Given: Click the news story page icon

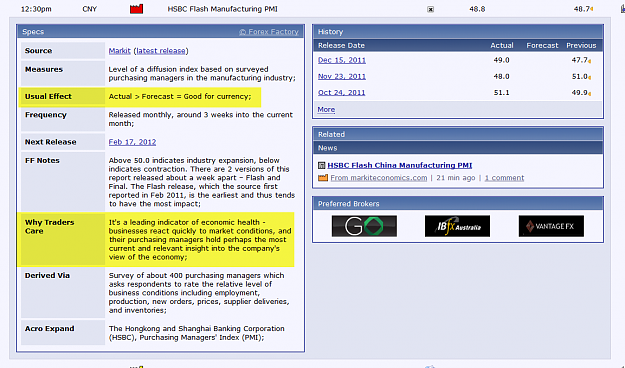Looking at the screenshot, I should 322,165.
